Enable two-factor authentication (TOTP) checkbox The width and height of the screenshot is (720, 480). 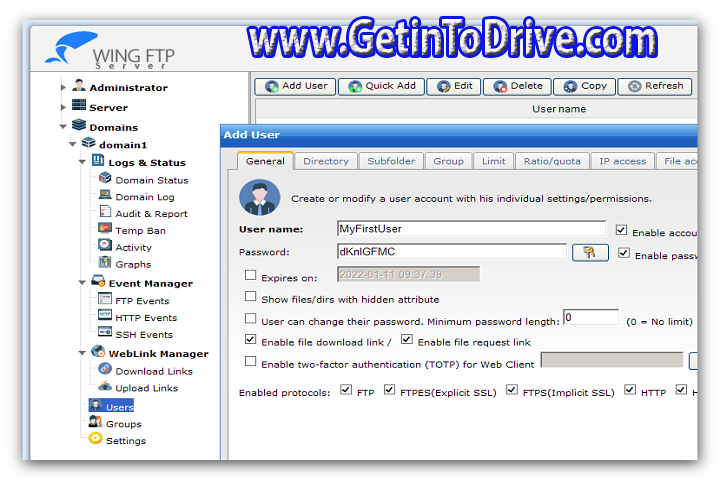[x=250, y=361]
